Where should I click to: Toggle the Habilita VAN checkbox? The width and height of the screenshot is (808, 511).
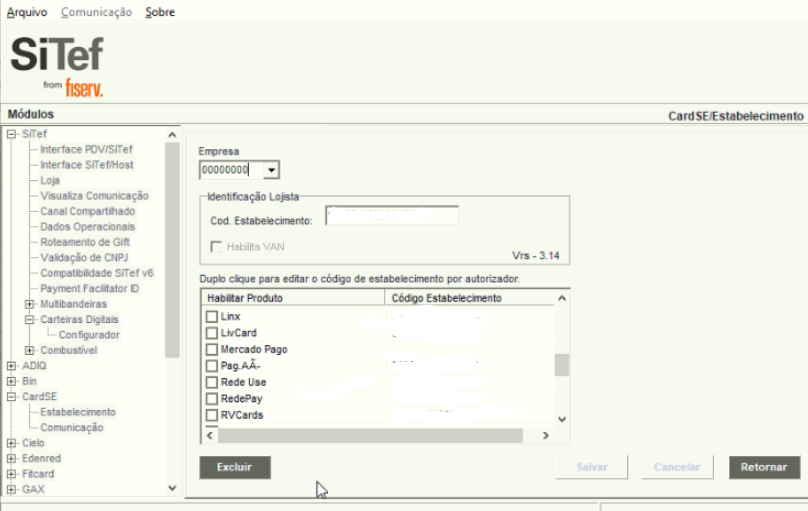click(x=216, y=247)
